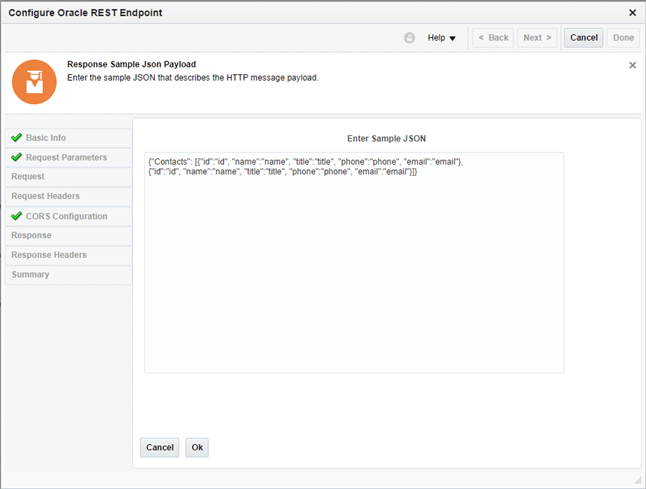Jump to the Summary step

pyautogui.click(x=30, y=274)
